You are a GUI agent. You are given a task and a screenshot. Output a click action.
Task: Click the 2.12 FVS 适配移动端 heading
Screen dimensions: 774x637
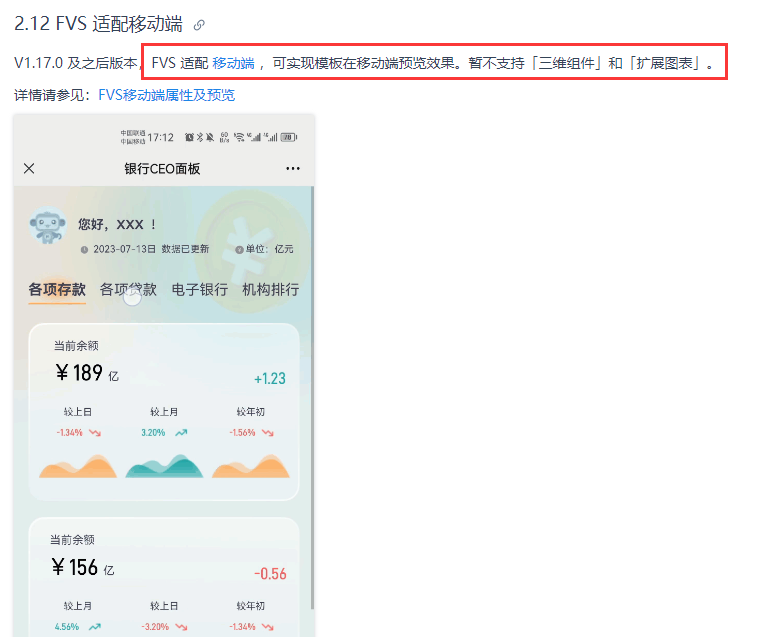pyautogui.click(x=98, y=24)
